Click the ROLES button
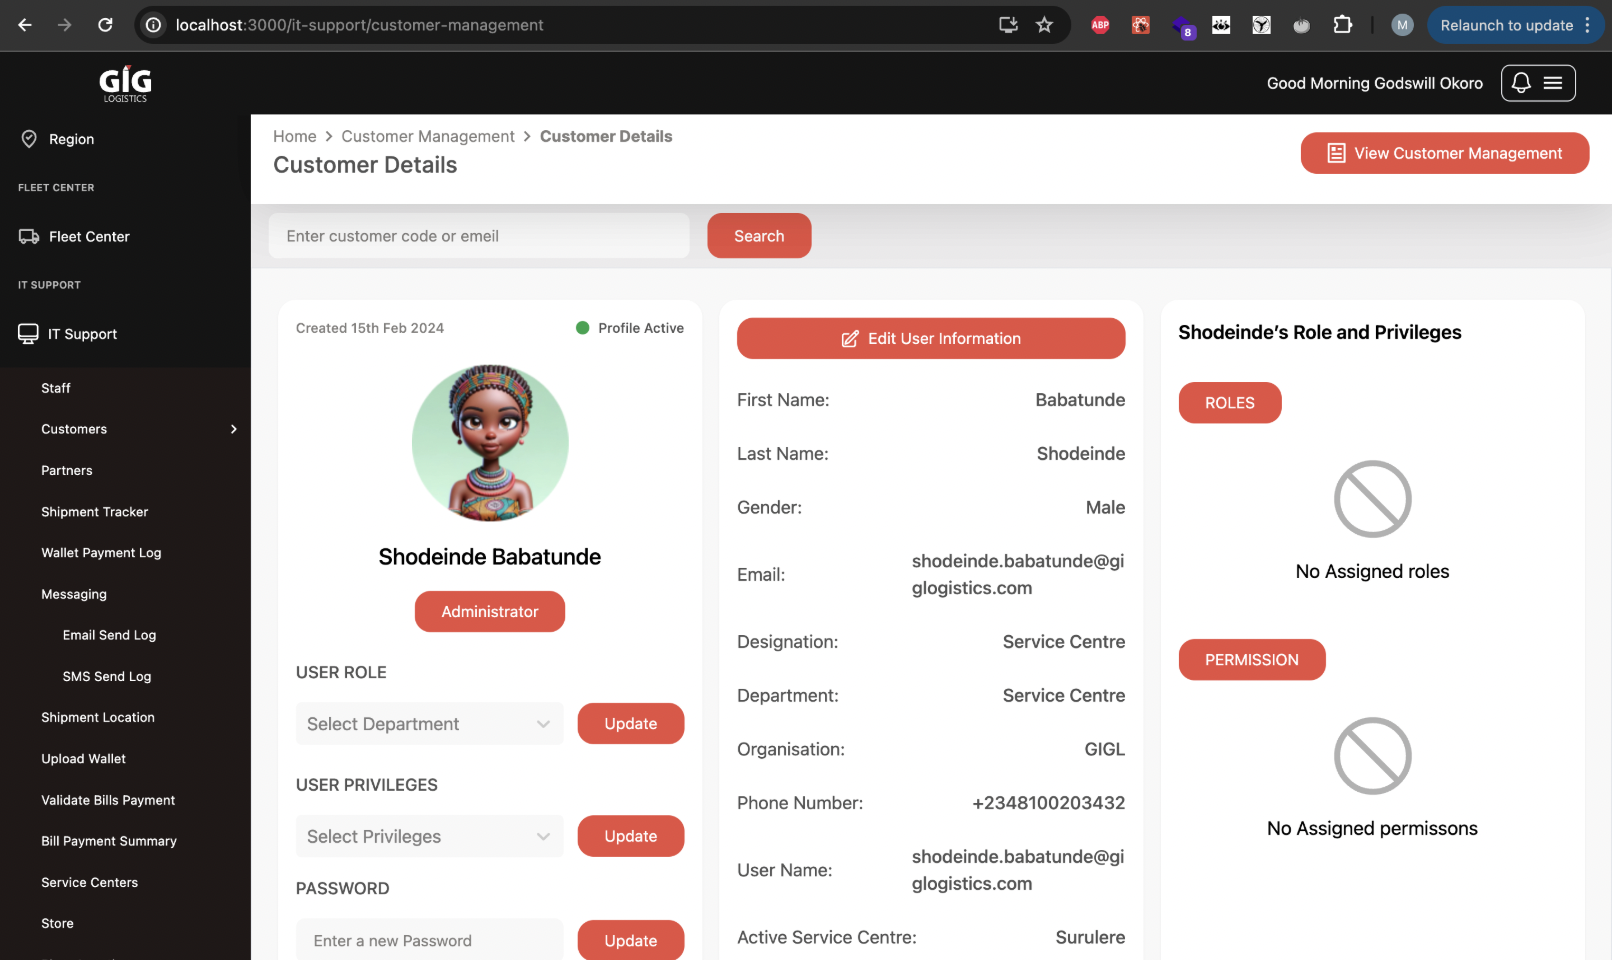The height and width of the screenshot is (960, 1612). click(x=1230, y=403)
